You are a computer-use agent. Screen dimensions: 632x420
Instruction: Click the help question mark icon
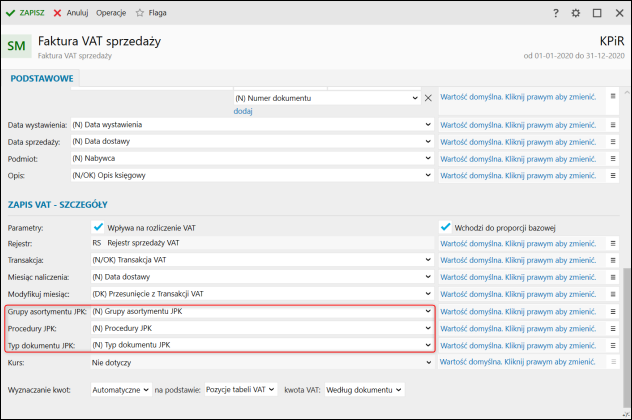coord(556,14)
